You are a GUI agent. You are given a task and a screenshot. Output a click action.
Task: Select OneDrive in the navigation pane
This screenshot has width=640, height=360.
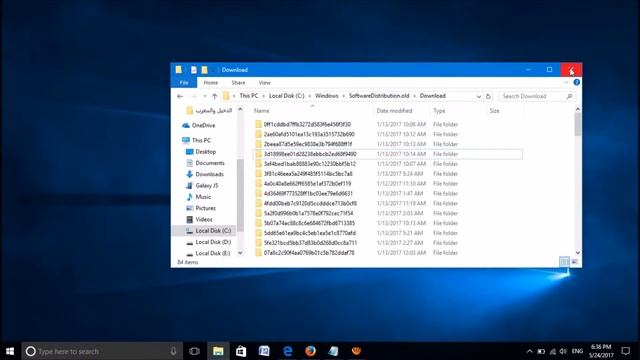(203, 125)
